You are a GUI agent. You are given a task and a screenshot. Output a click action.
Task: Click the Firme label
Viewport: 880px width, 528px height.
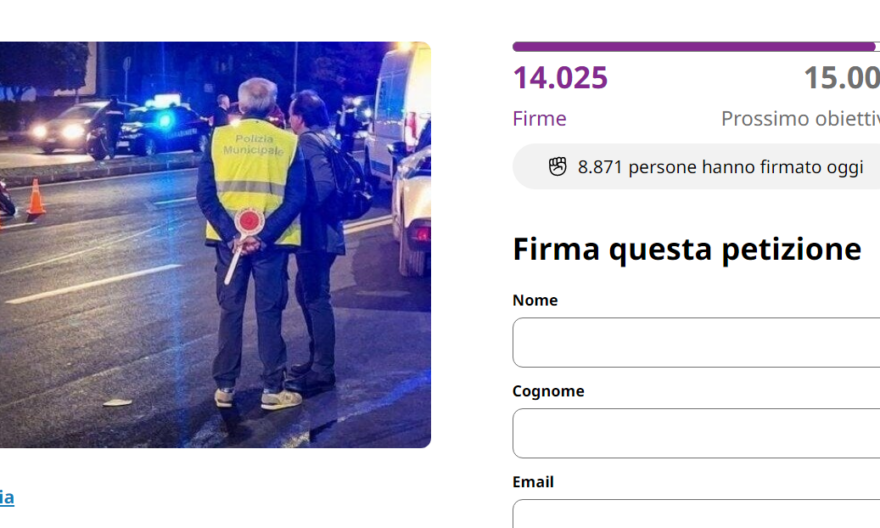[x=539, y=118]
